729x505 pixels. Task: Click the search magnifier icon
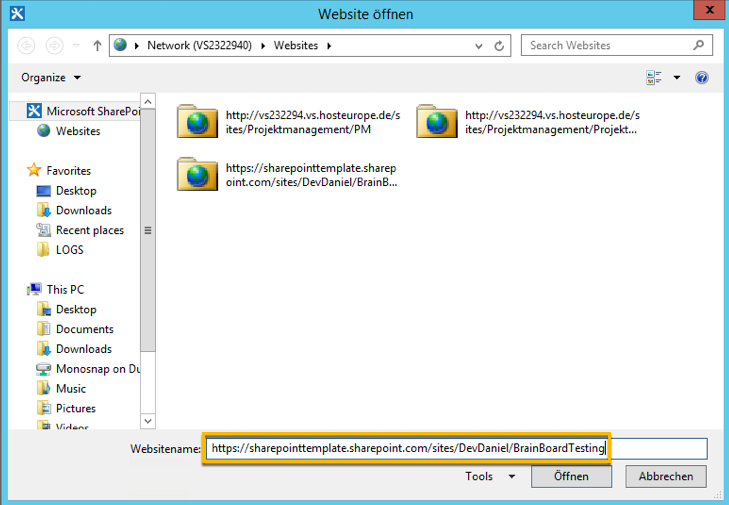[698, 45]
